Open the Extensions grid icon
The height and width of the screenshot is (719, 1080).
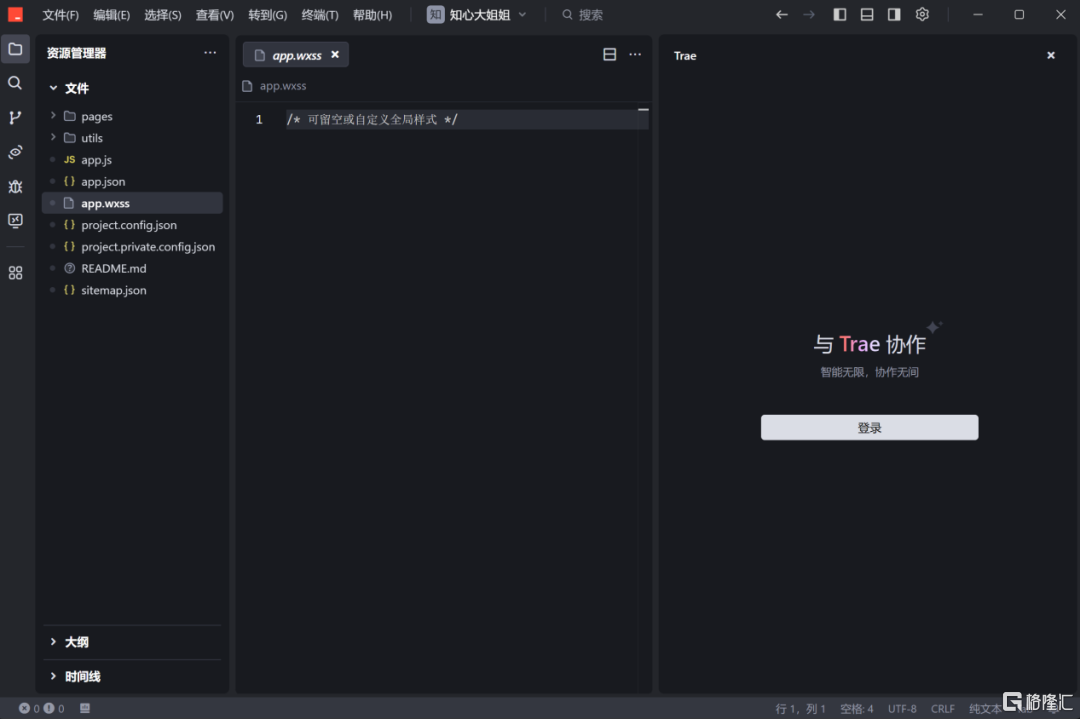click(x=15, y=273)
